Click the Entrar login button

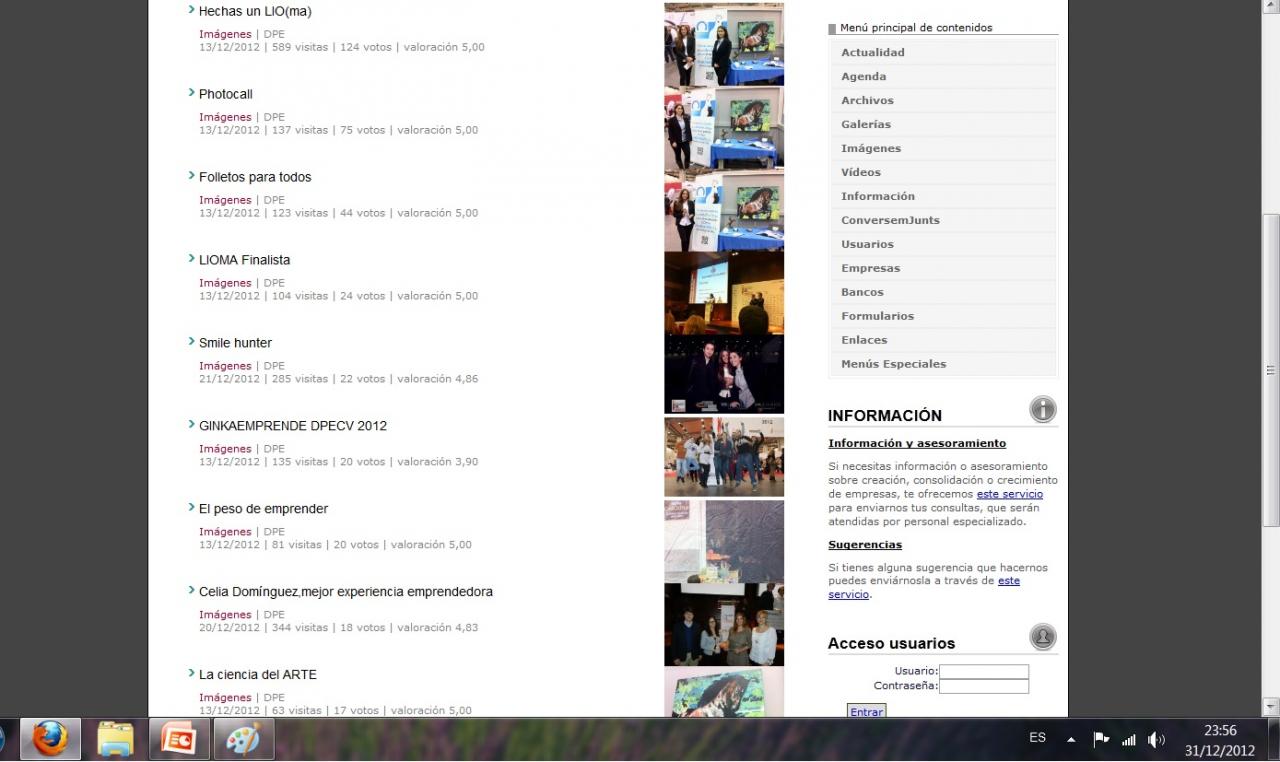pyautogui.click(x=866, y=711)
